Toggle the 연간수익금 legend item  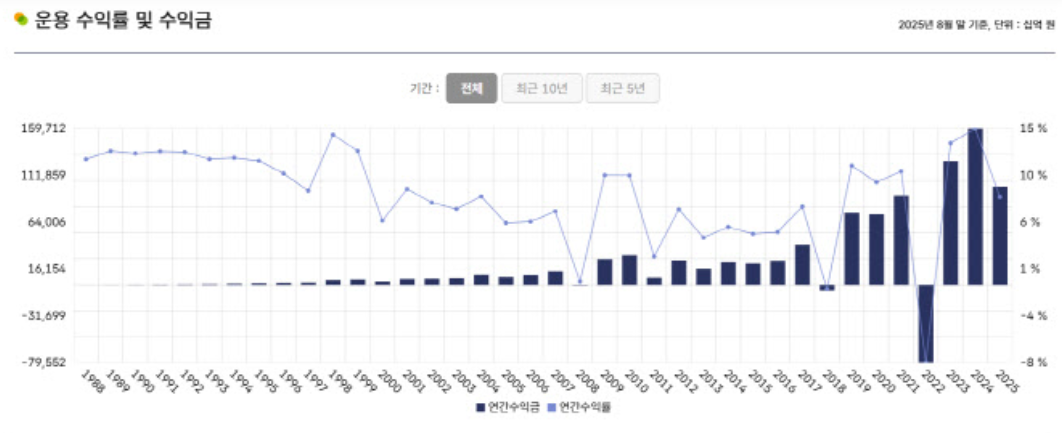(x=508, y=407)
